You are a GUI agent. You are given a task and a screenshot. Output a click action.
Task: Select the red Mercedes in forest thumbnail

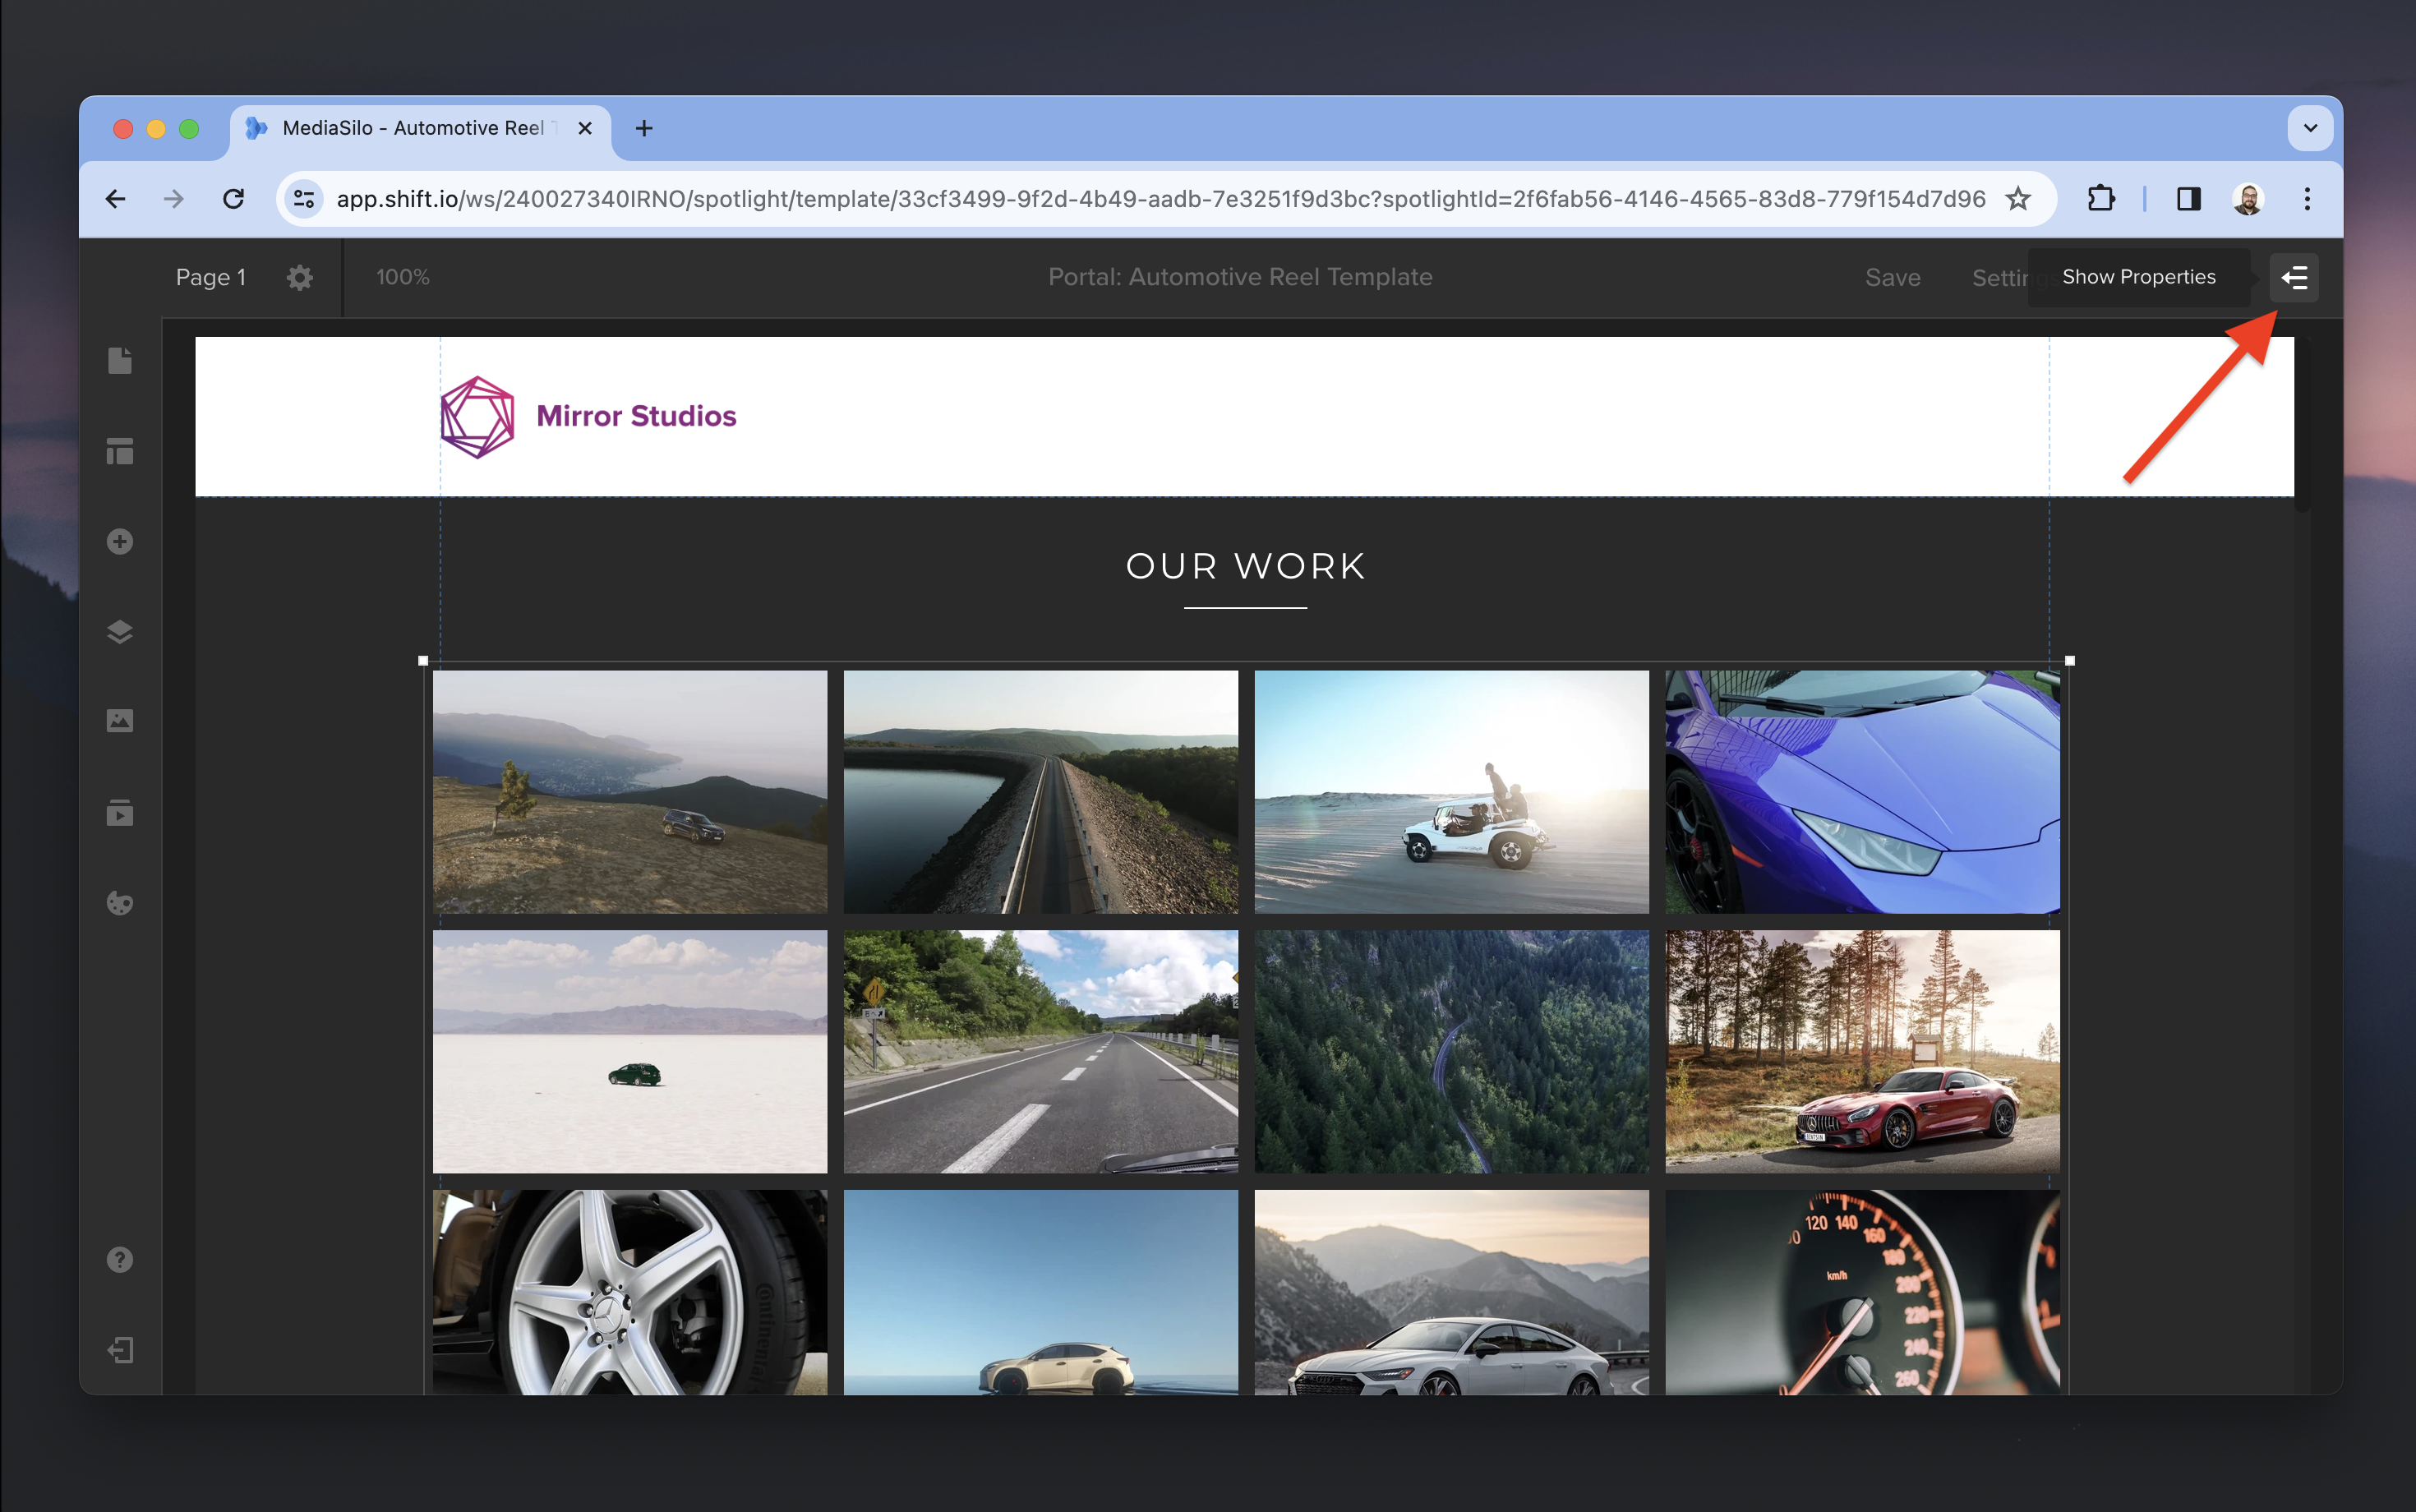pyautogui.click(x=1862, y=1052)
